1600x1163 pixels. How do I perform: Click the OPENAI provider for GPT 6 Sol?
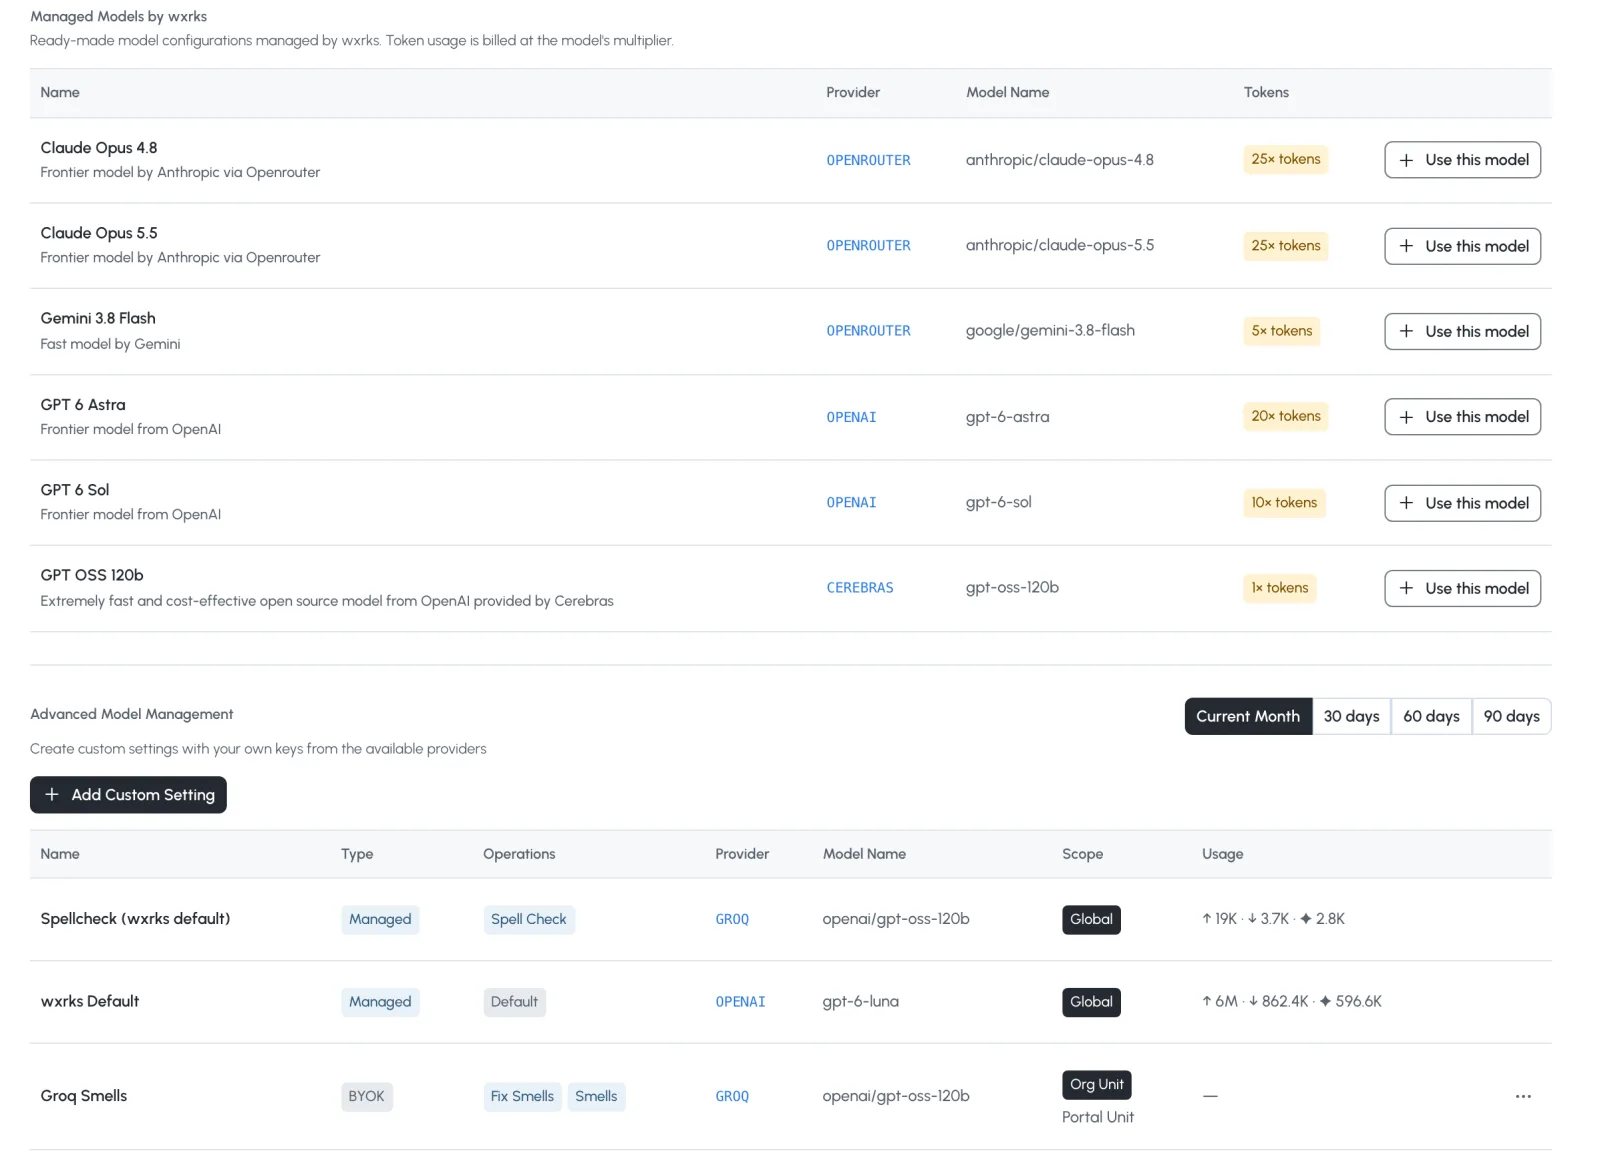point(851,503)
